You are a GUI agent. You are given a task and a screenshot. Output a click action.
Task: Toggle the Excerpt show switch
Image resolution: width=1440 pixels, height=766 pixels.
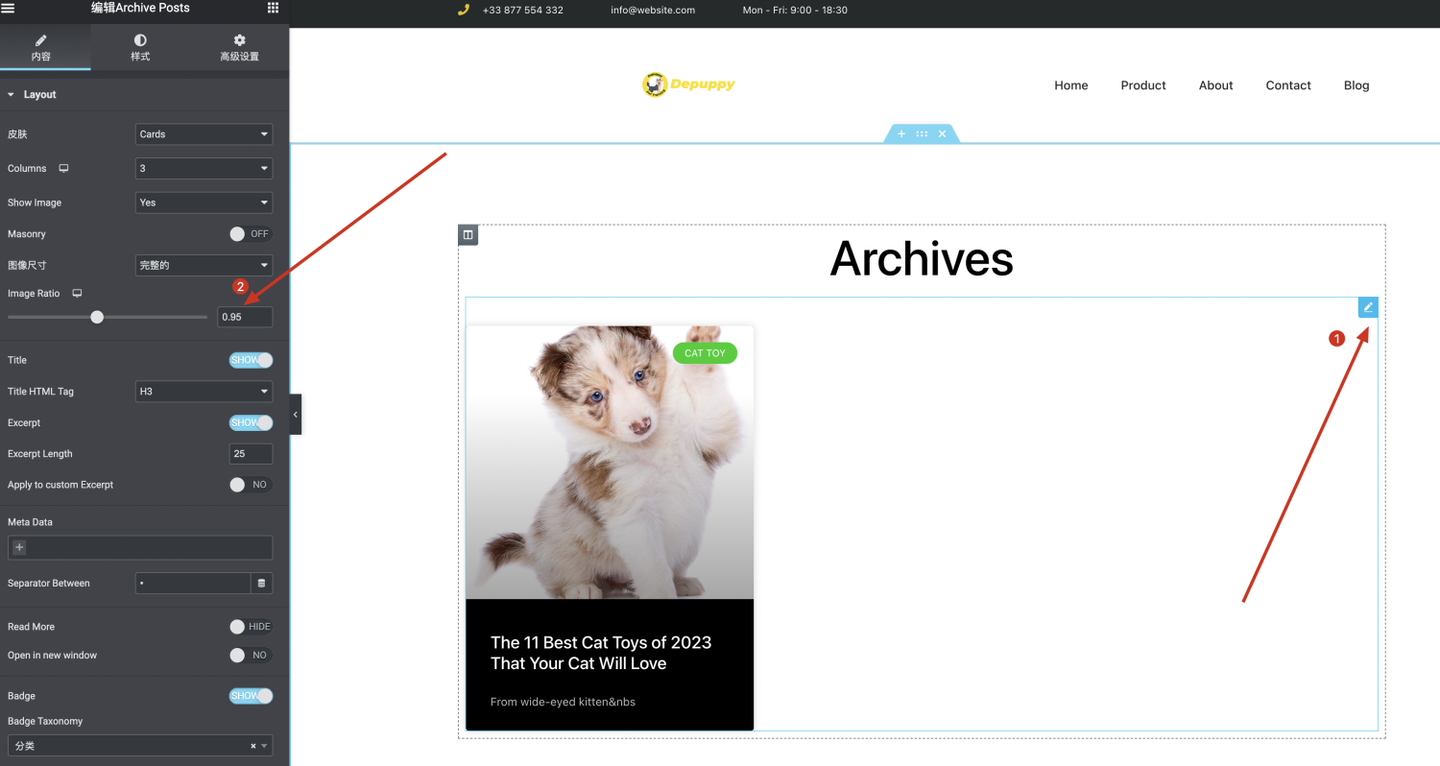coord(250,423)
